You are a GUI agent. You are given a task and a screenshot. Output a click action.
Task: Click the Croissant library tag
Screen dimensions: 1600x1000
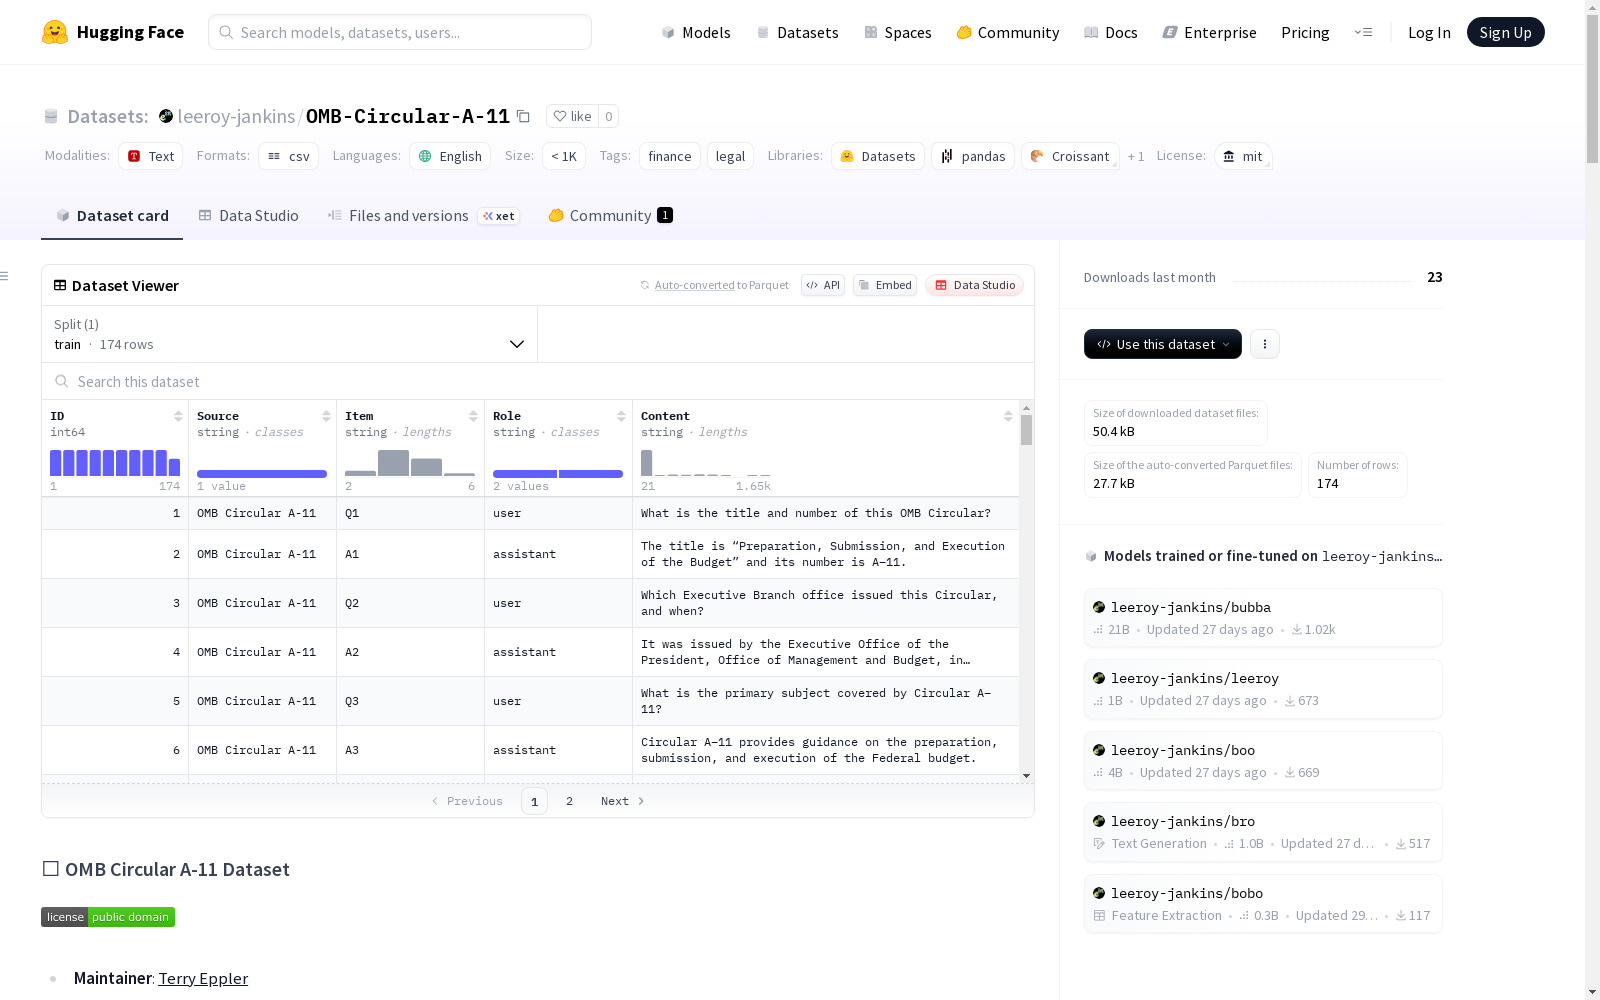[1070, 156]
